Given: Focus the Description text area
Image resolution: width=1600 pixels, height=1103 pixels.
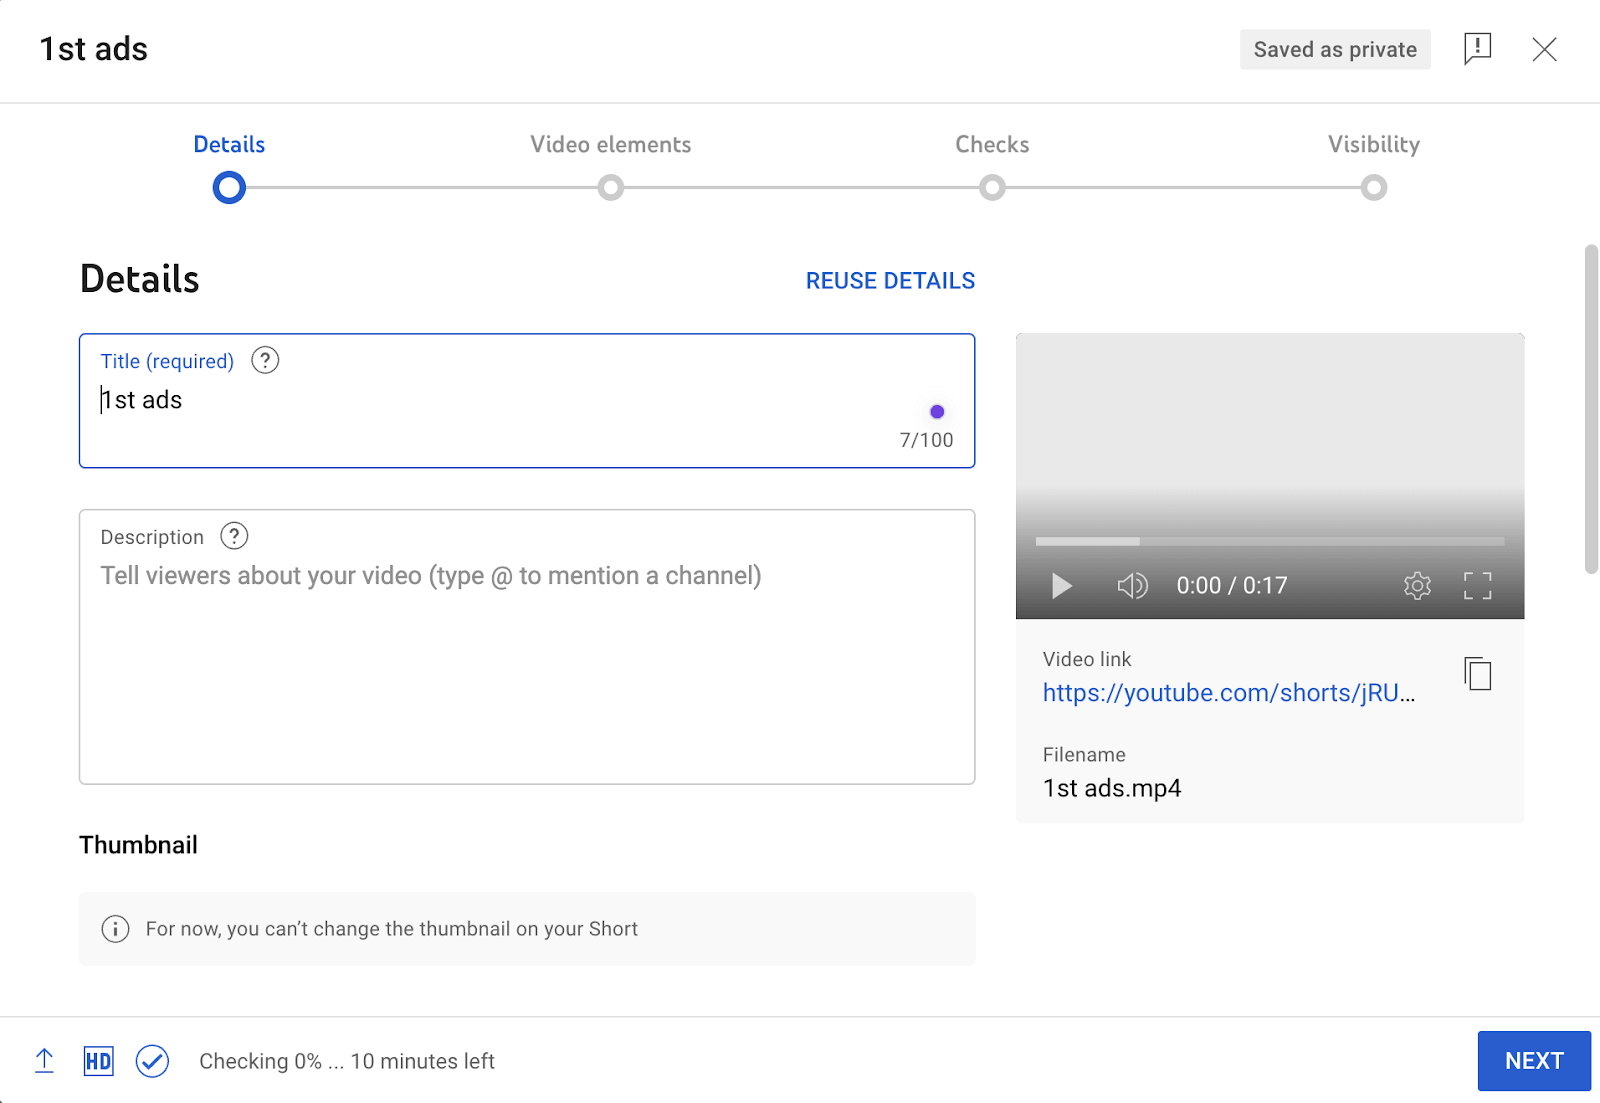Looking at the screenshot, I should click(527, 647).
